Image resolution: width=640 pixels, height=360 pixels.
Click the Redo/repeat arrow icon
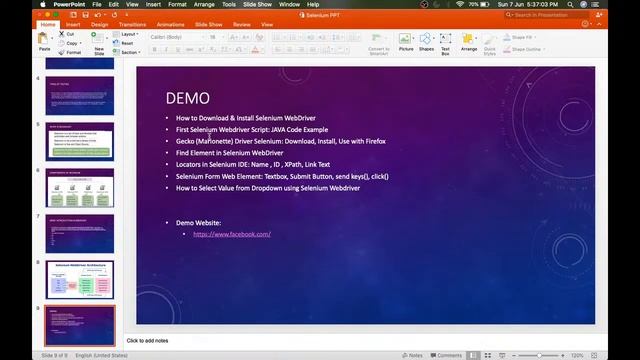pyautogui.click(x=115, y=15)
